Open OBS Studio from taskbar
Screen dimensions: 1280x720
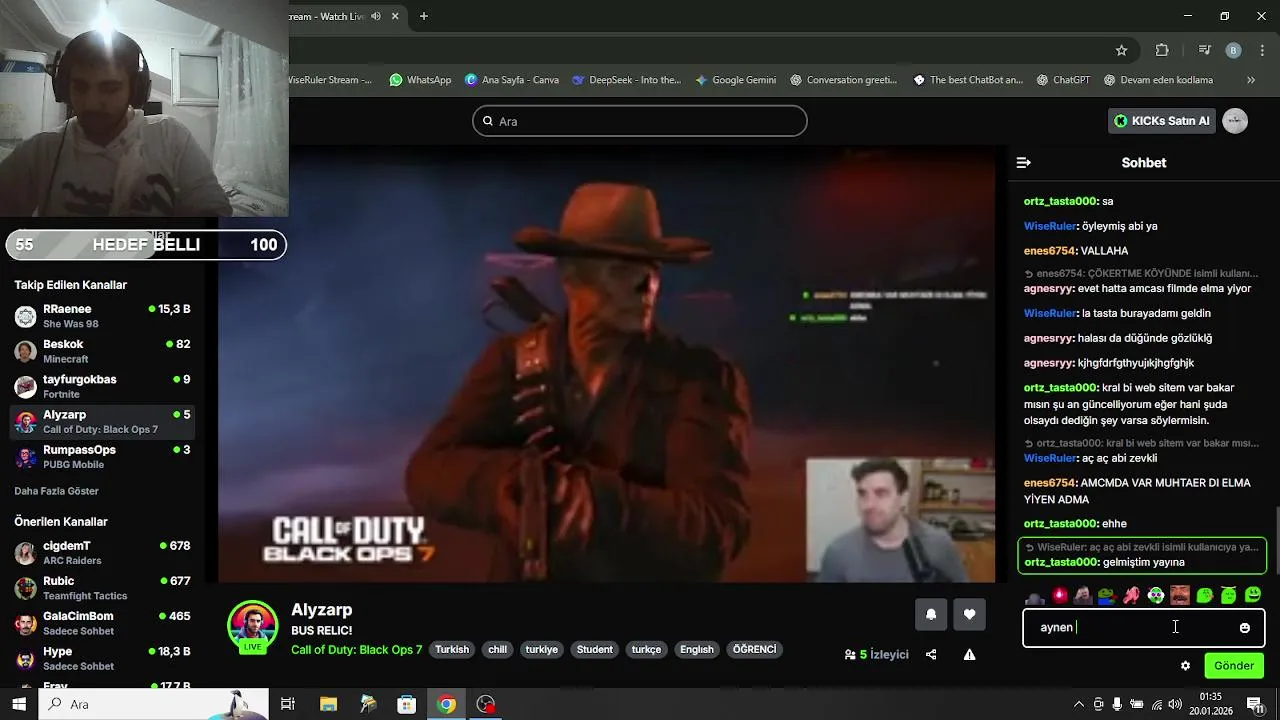pos(486,705)
